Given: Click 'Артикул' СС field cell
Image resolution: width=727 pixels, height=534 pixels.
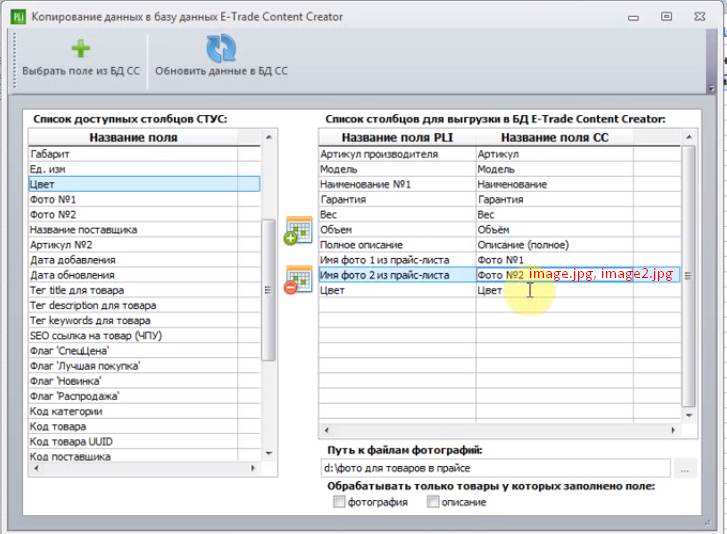Looking at the screenshot, I should click(555, 154).
